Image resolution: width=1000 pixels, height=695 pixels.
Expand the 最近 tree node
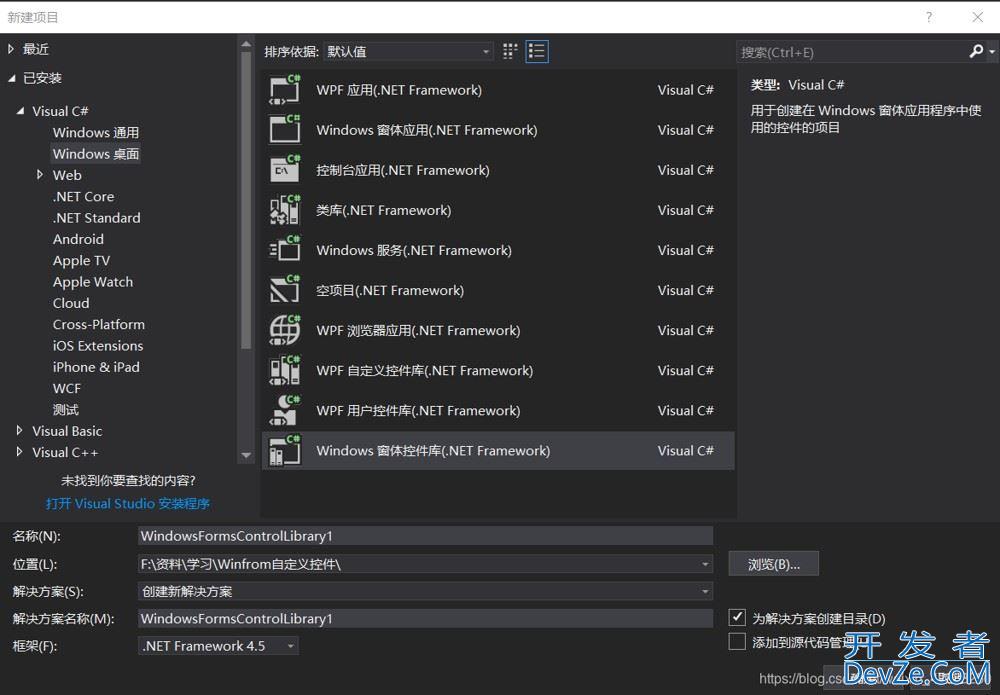11,48
